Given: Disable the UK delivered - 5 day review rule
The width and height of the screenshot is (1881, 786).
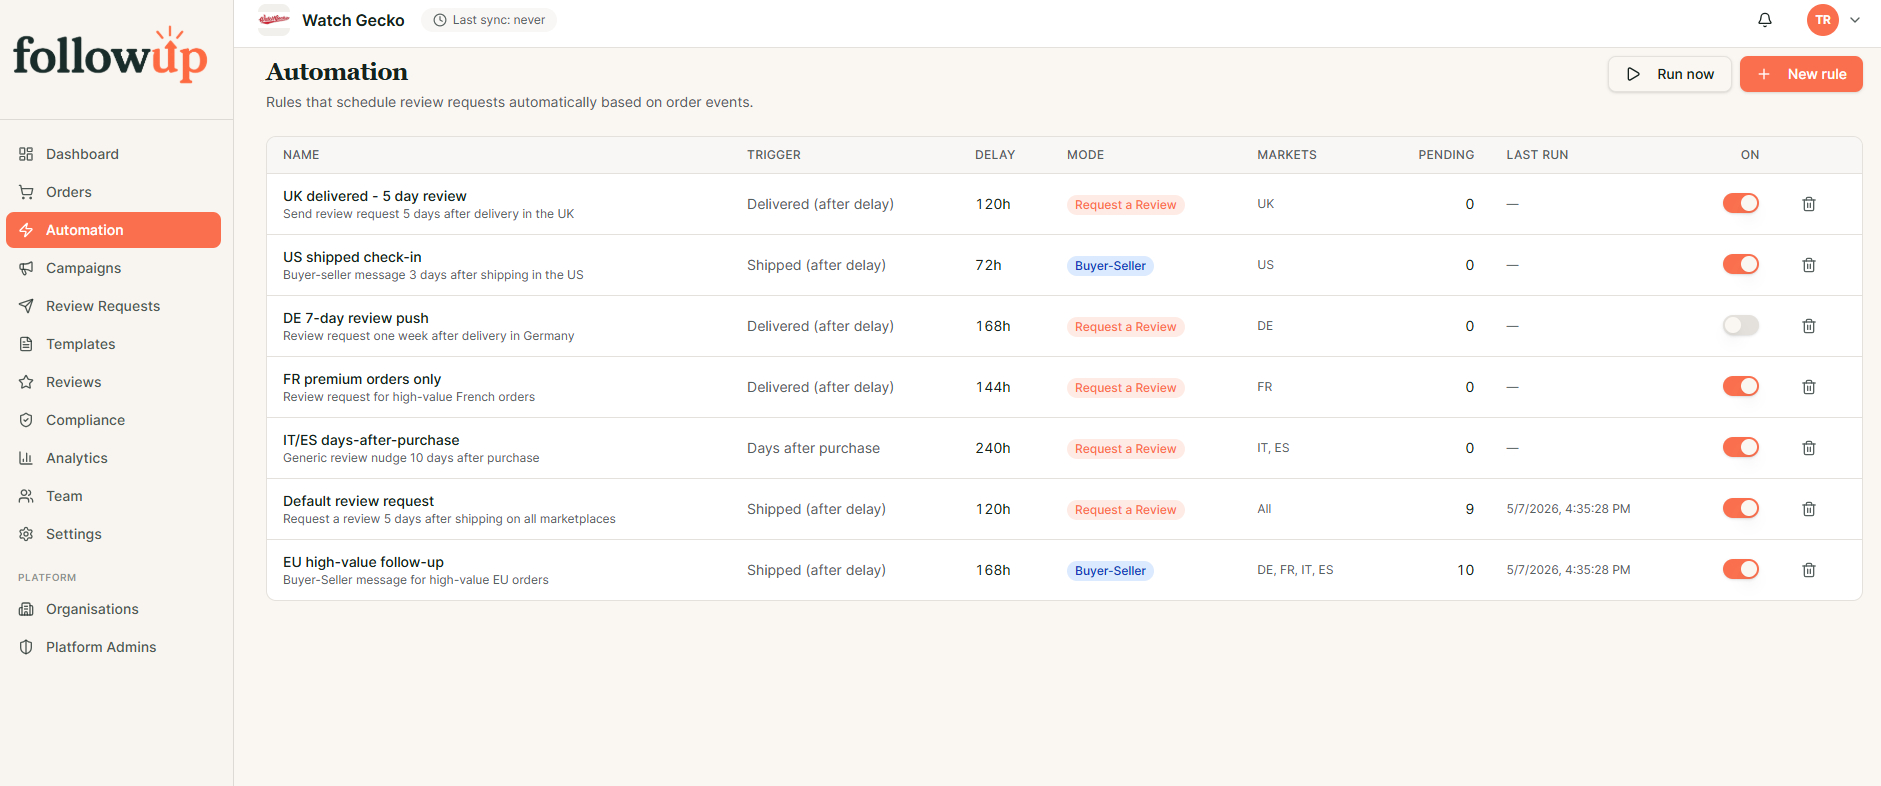Looking at the screenshot, I should (1740, 203).
